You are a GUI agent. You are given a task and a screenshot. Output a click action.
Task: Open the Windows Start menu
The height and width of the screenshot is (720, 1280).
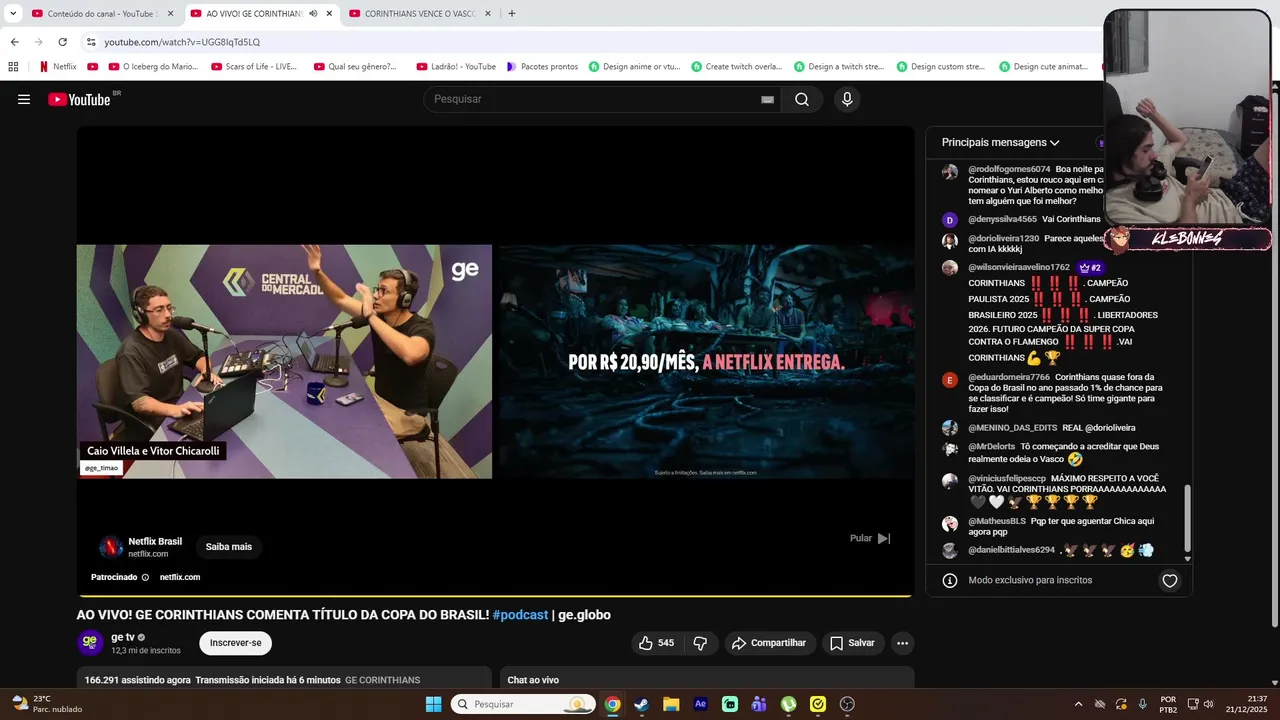coord(434,704)
